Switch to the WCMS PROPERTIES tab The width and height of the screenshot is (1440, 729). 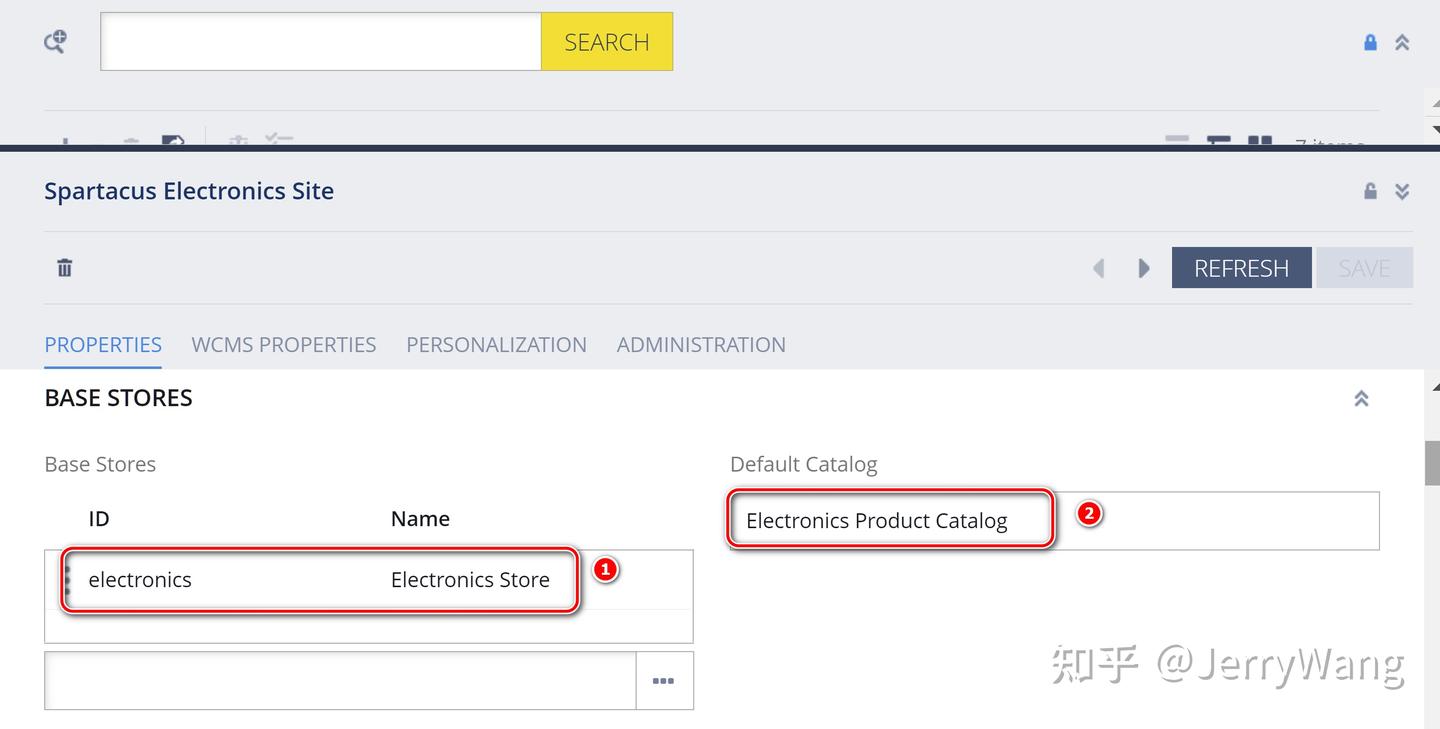coord(284,345)
